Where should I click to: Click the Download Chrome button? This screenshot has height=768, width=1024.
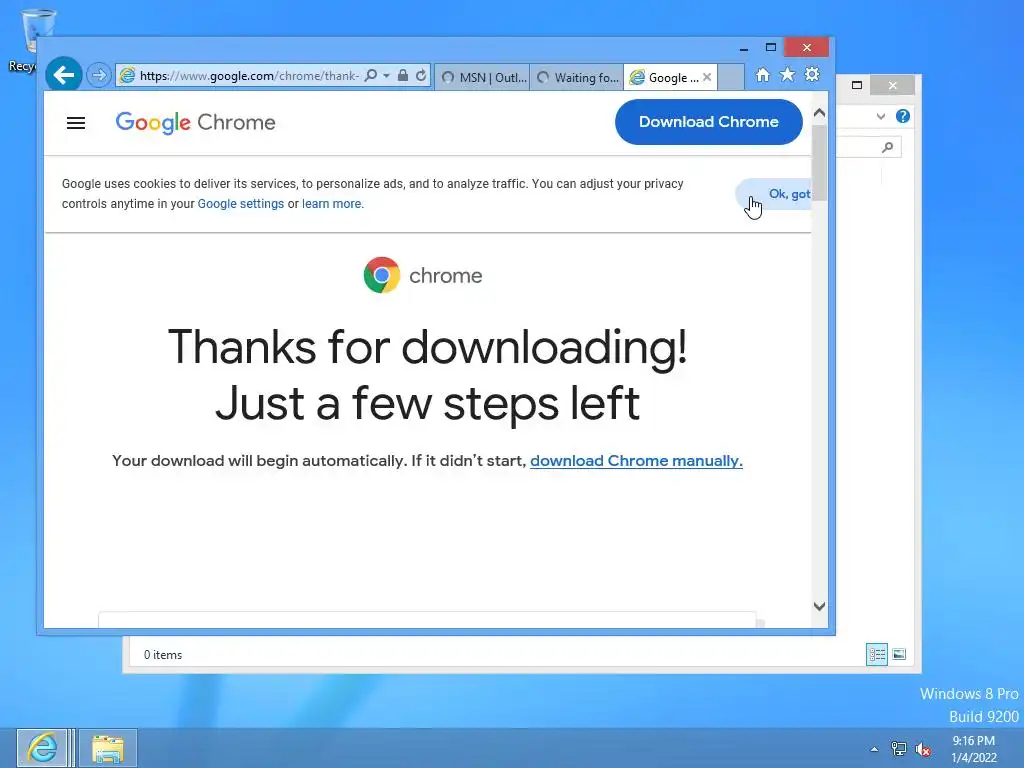click(x=709, y=121)
